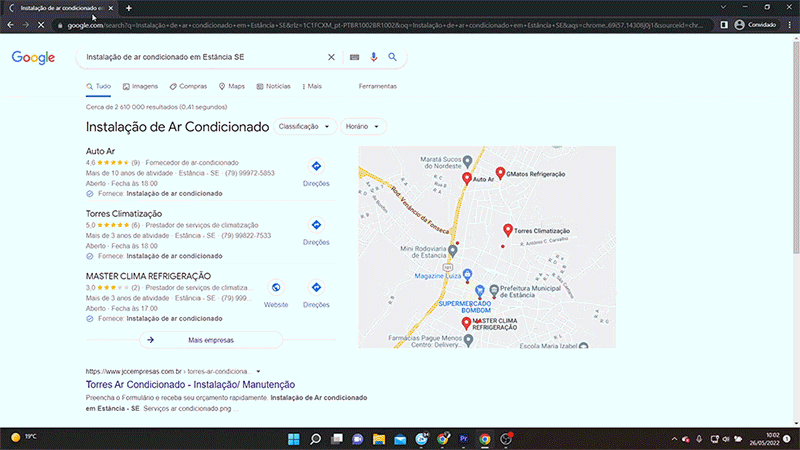Expand the Mais search categories menu
The width and height of the screenshot is (800, 450).
(x=312, y=86)
